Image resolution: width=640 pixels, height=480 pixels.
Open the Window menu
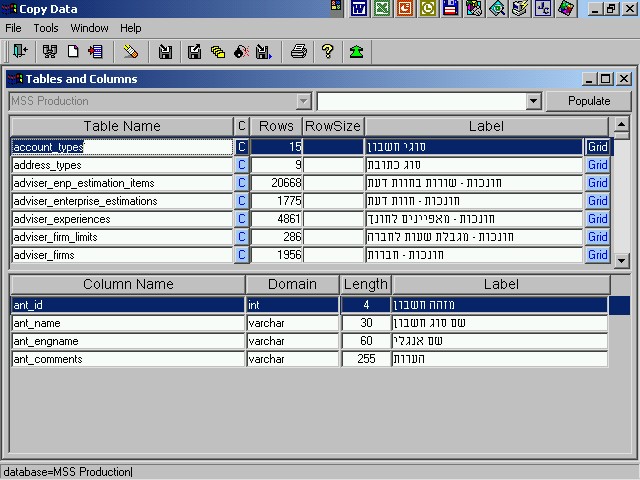tap(89, 28)
